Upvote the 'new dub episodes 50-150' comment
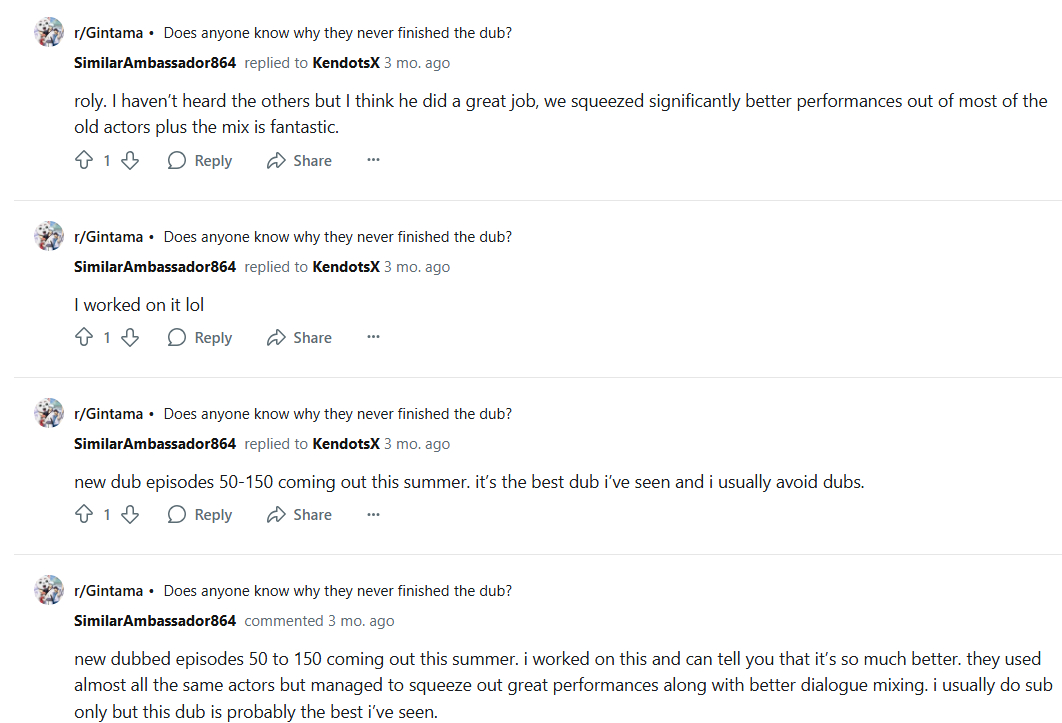This screenshot has height=723, width=1062. (84, 515)
